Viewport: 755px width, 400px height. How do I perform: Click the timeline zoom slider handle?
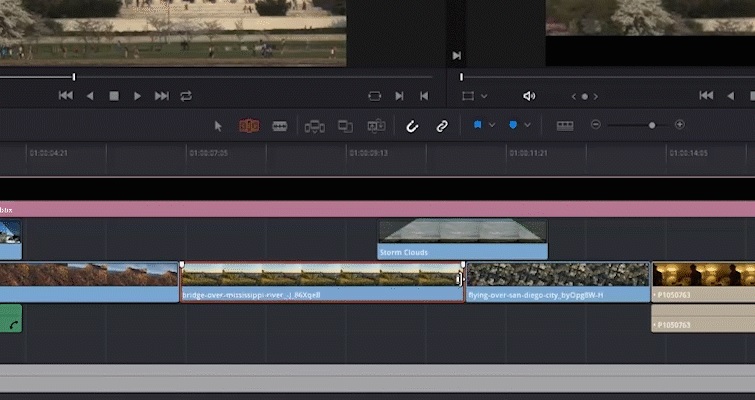[x=652, y=125]
